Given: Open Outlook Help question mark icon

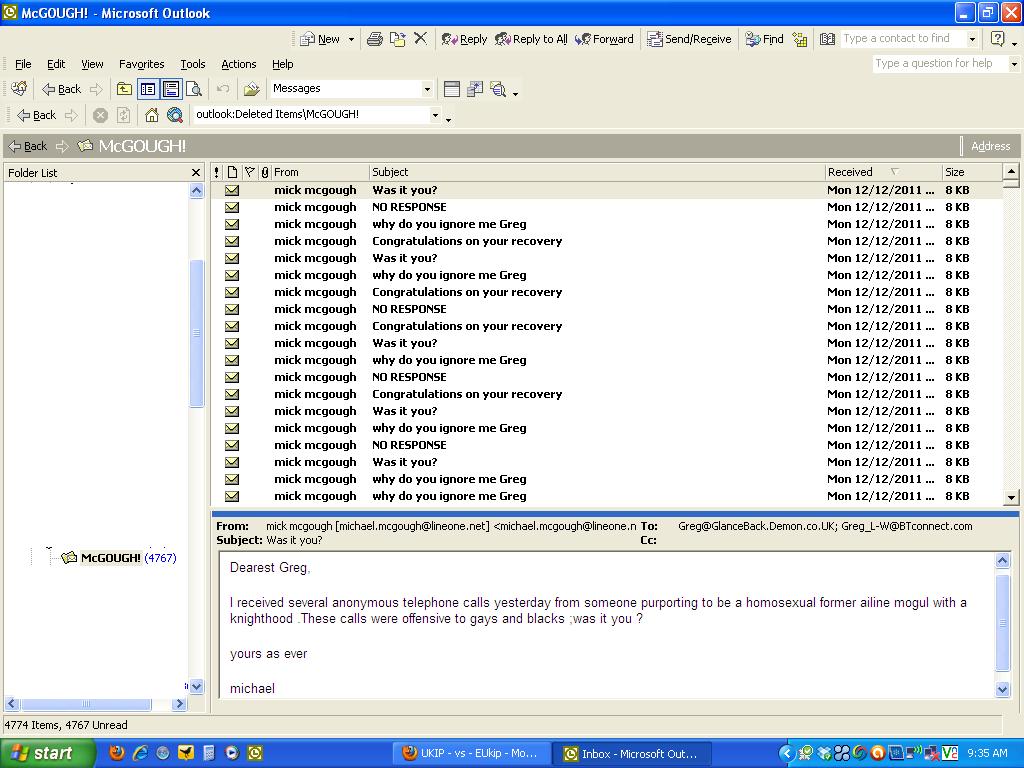Looking at the screenshot, I should [998, 39].
